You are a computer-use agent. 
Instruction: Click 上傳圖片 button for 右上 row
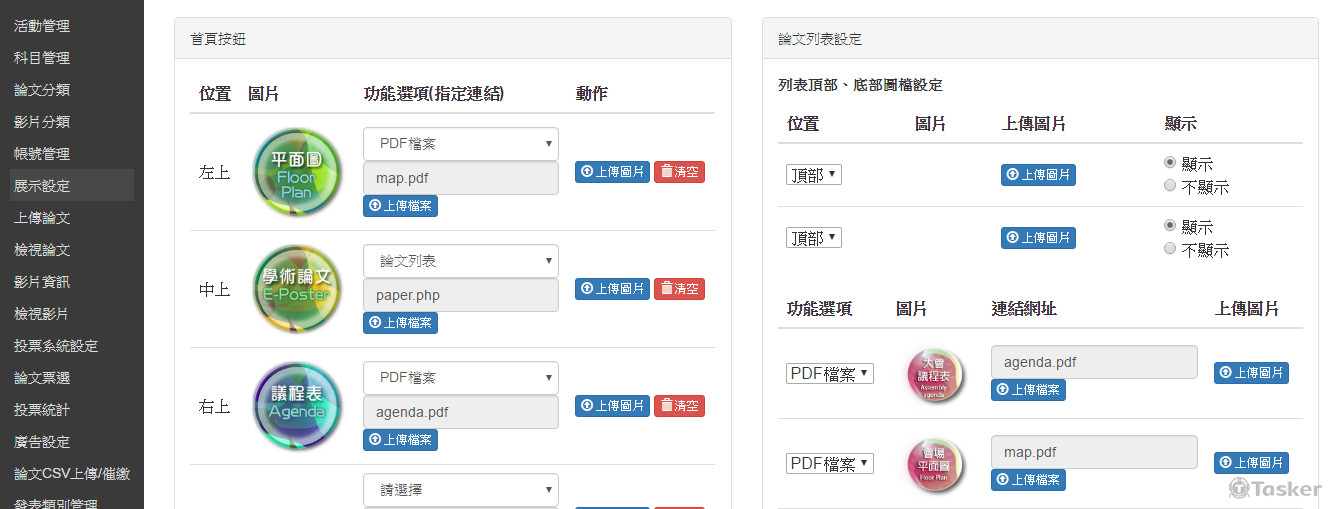tap(612, 406)
